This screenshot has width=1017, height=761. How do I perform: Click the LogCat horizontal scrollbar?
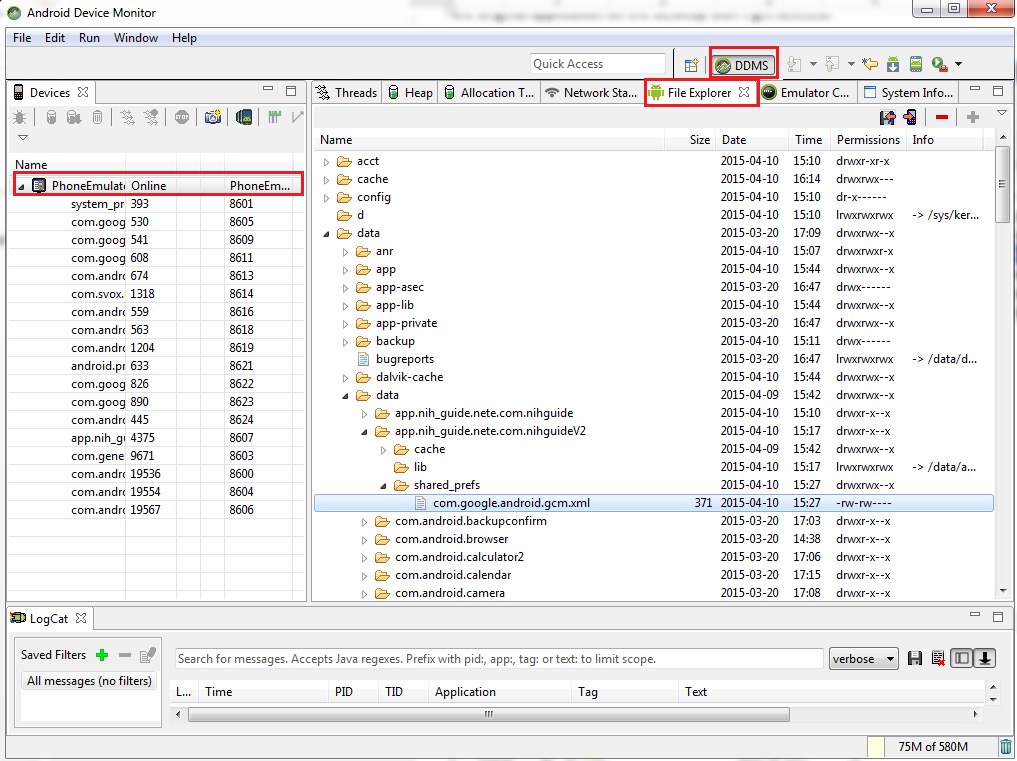click(488, 714)
